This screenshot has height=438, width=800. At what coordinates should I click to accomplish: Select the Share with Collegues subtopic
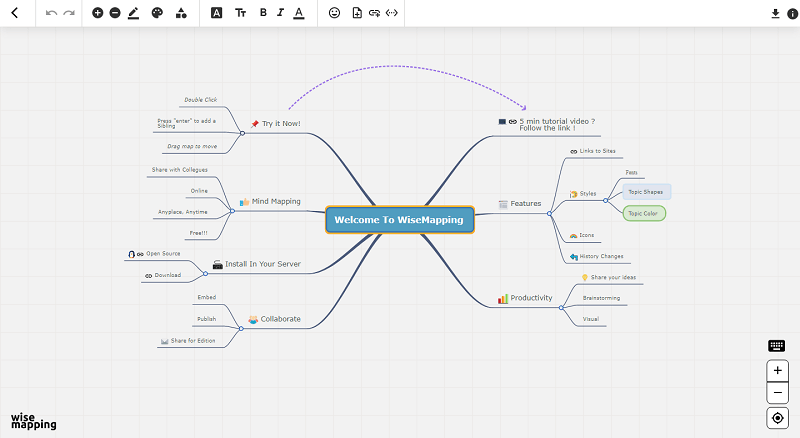point(180,169)
